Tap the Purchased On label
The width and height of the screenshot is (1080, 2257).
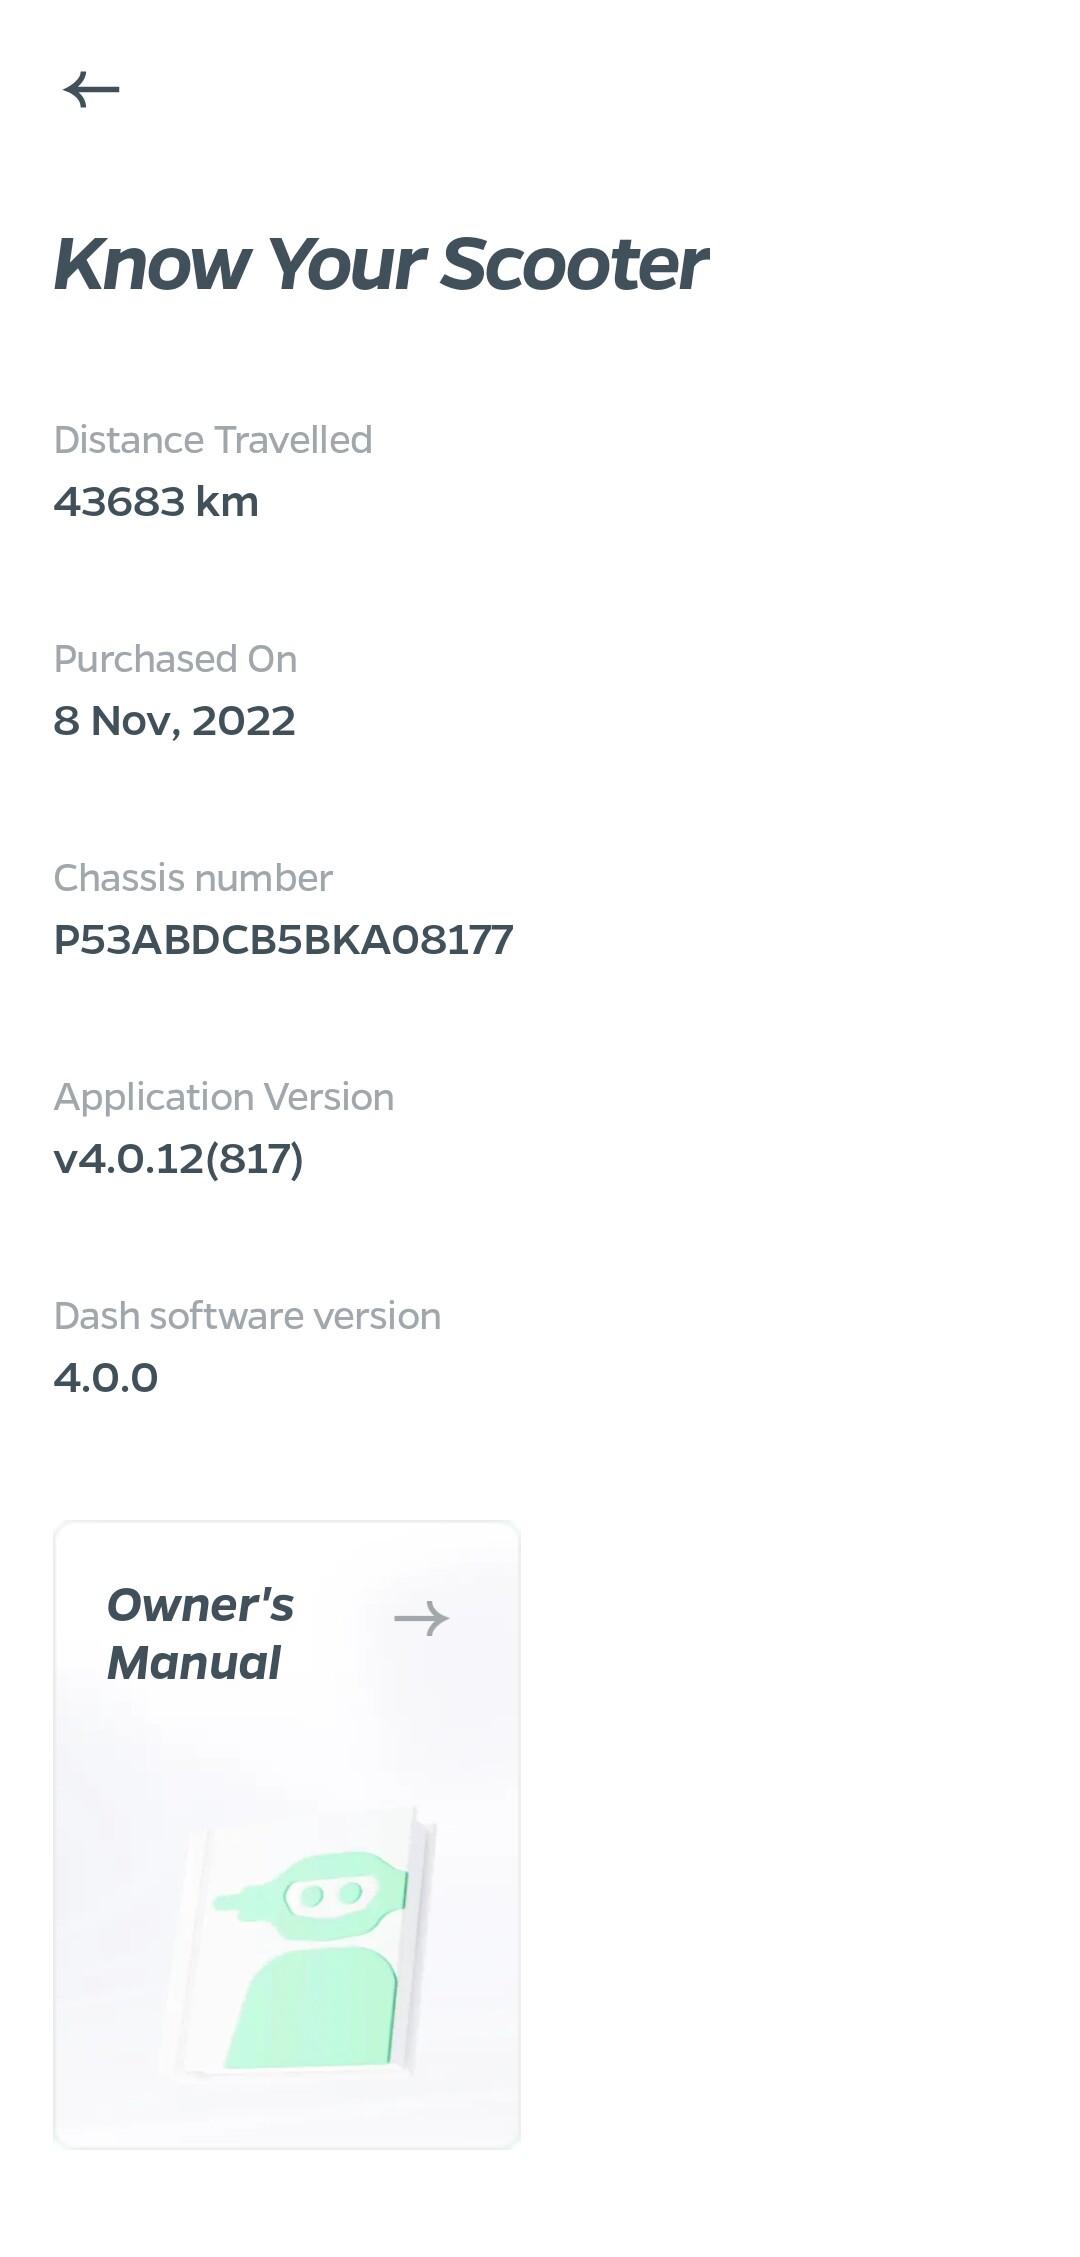pyautogui.click(x=175, y=659)
